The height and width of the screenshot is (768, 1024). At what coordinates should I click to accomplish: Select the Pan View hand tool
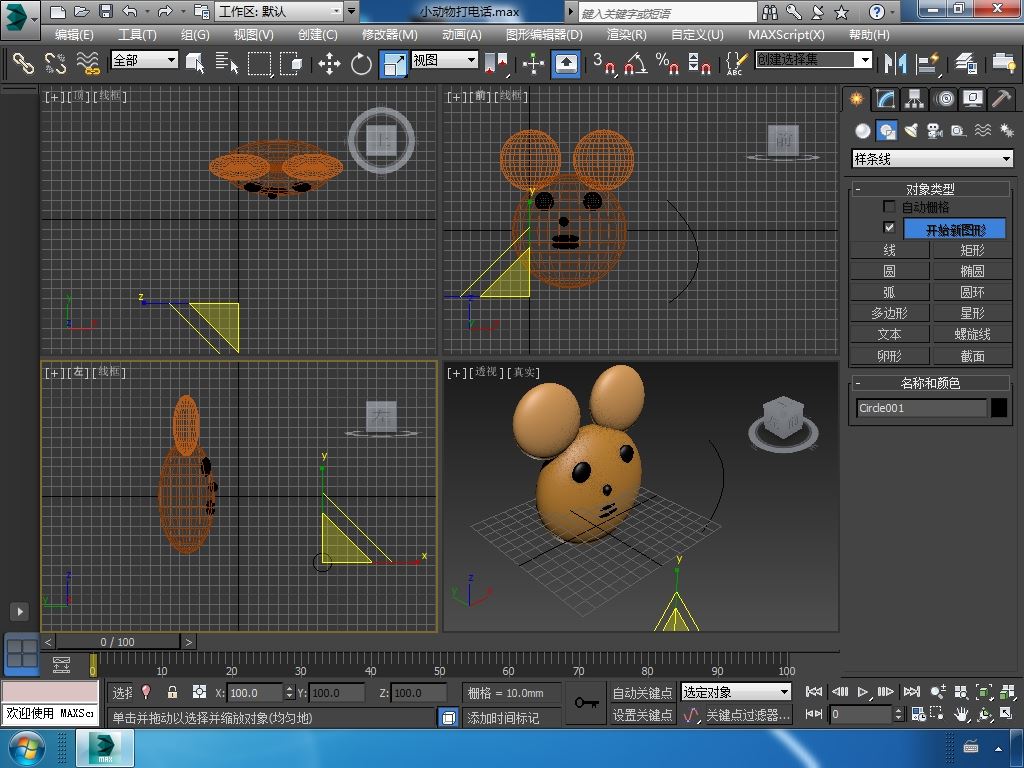(x=961, y=714)
